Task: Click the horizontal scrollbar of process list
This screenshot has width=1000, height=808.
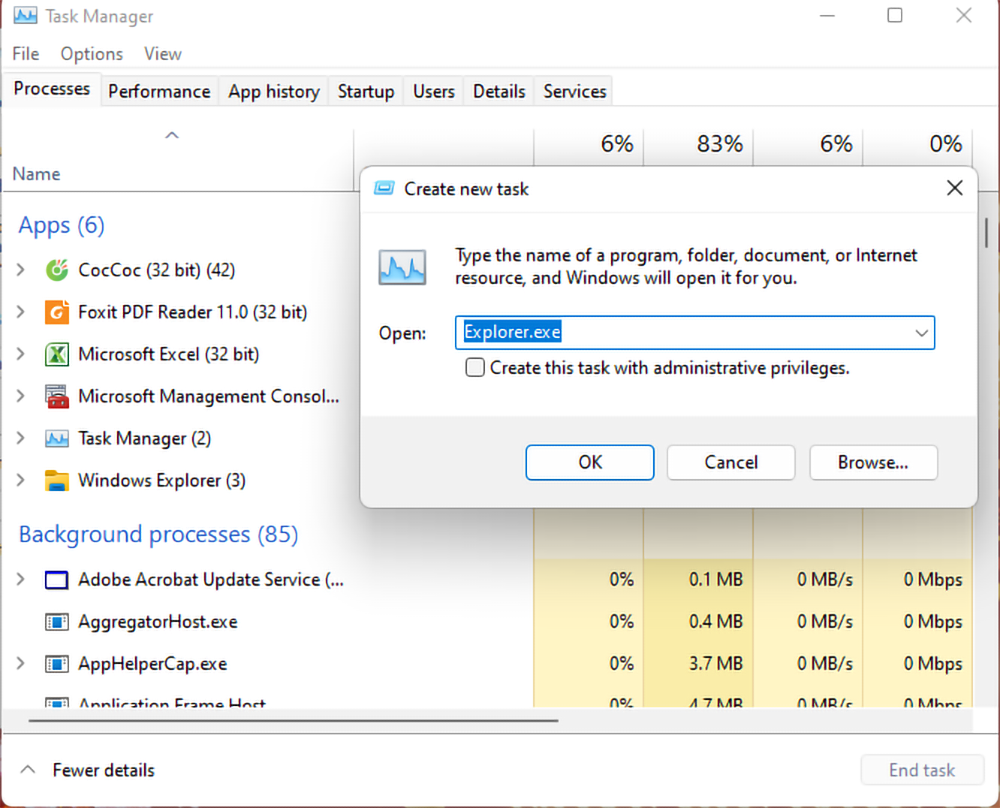Action: pyautogui.click(x=293, y=721)
